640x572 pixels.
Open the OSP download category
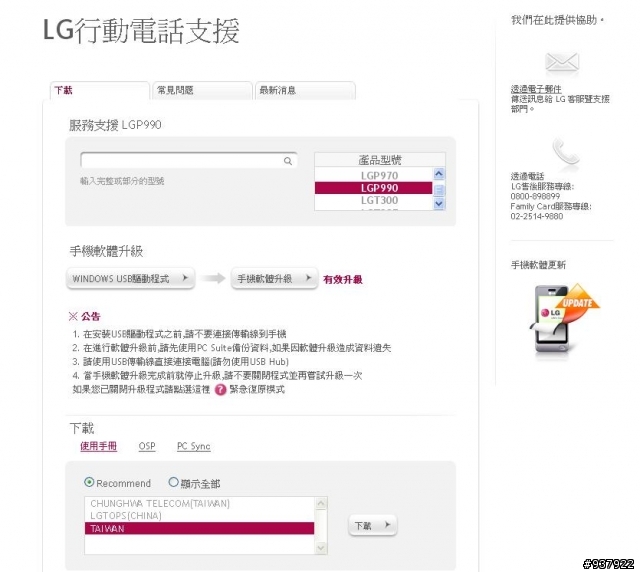coord(147,446)
